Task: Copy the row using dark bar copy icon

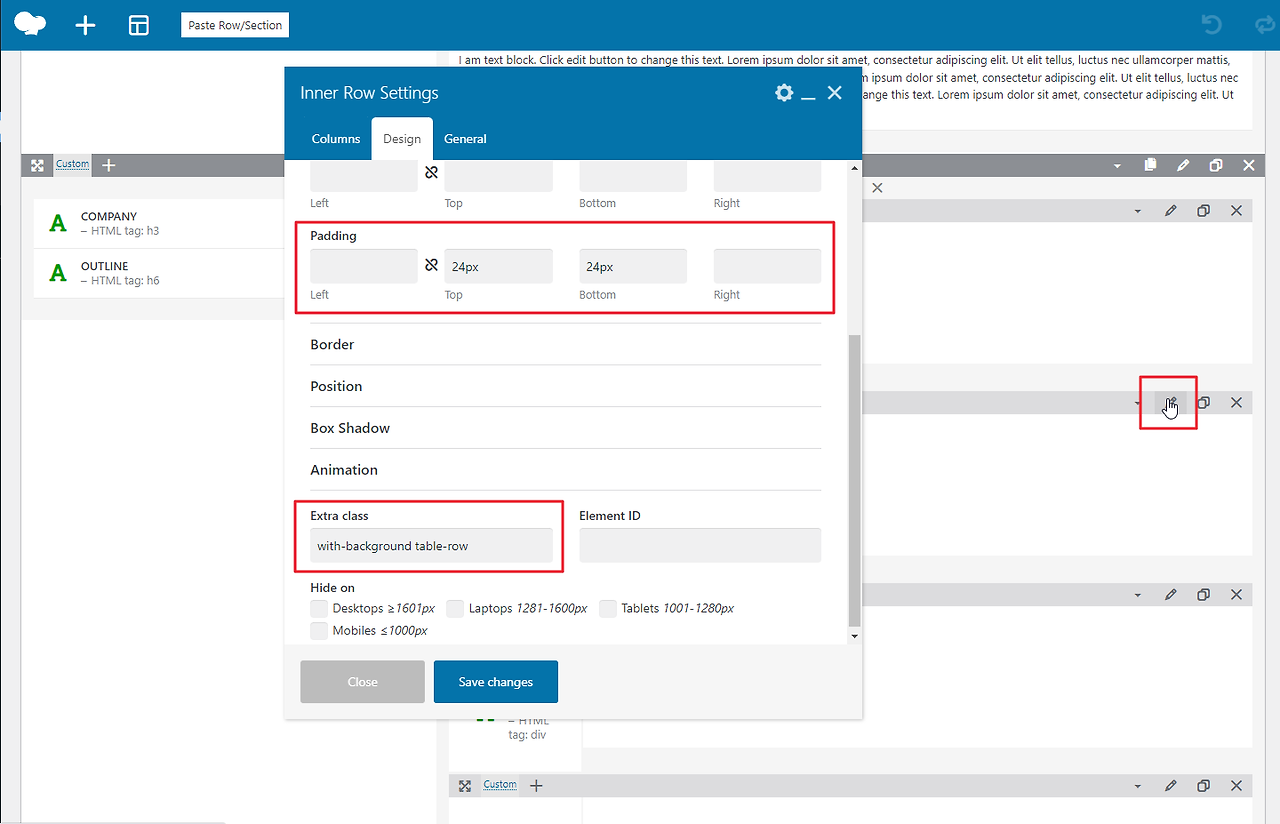Action: point(1150,165)
